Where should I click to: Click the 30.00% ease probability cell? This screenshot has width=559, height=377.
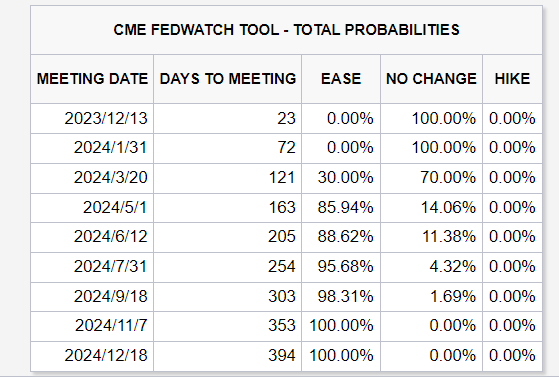[x=341, y=178]
